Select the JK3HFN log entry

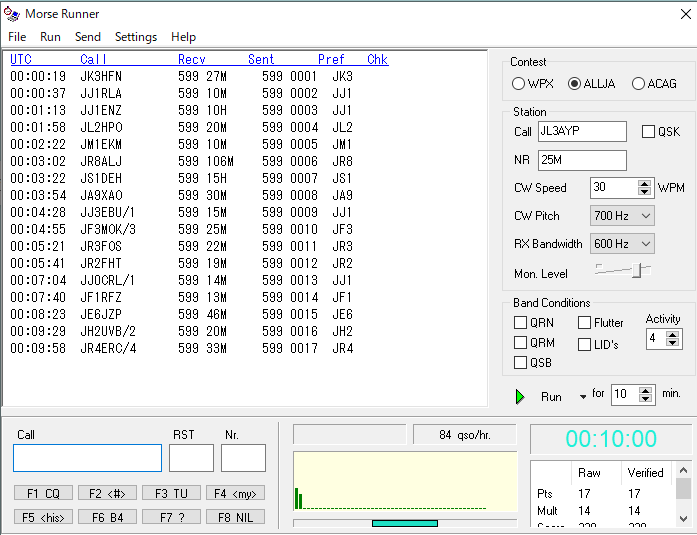click(x=181, y=76)
